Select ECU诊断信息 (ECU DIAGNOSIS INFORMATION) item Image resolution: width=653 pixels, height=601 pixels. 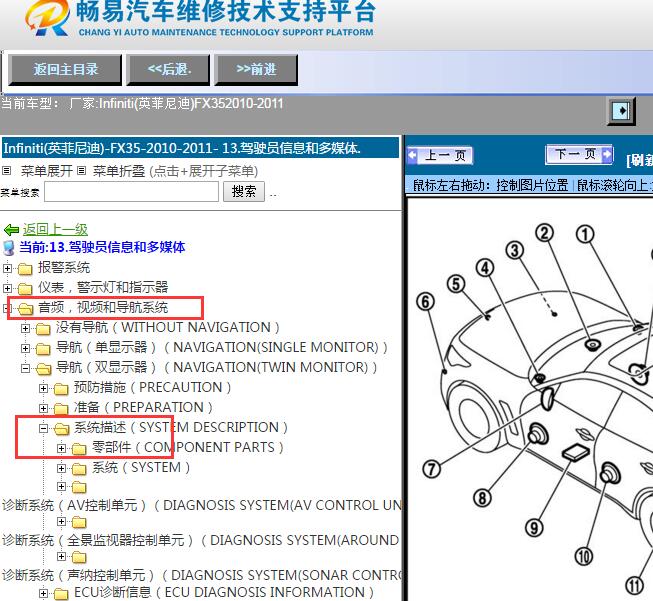pyautogui.click(x=224, y=592)
